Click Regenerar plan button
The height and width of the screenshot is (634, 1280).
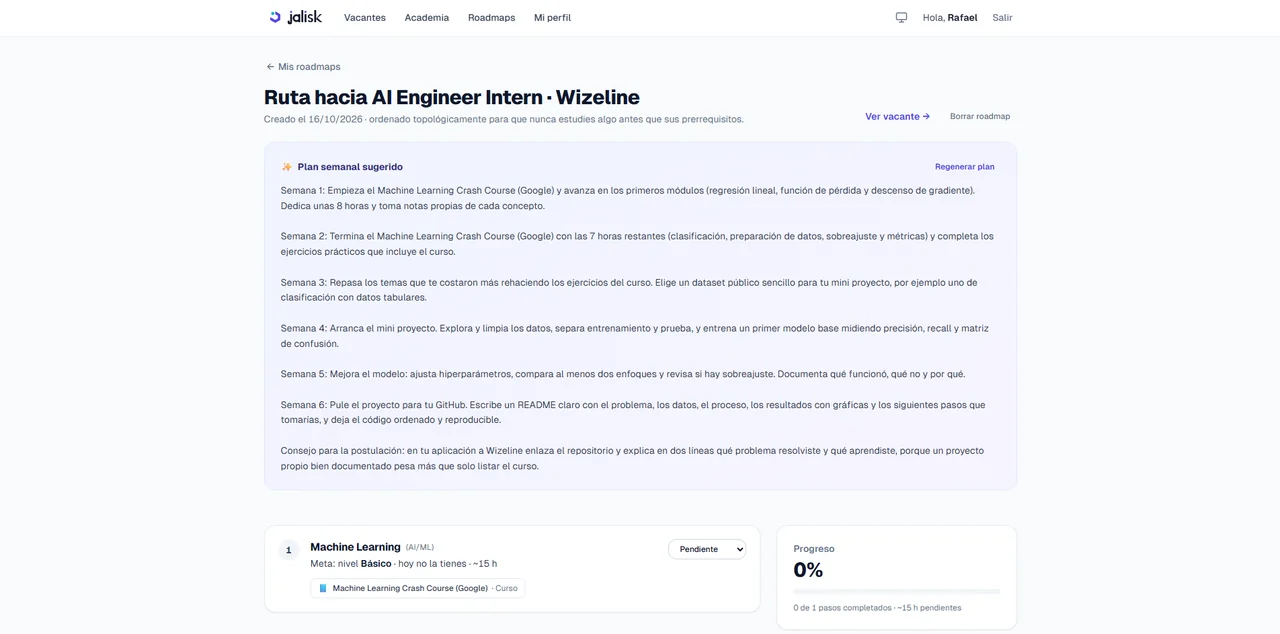pyautogui.click(x=964, y=167)
